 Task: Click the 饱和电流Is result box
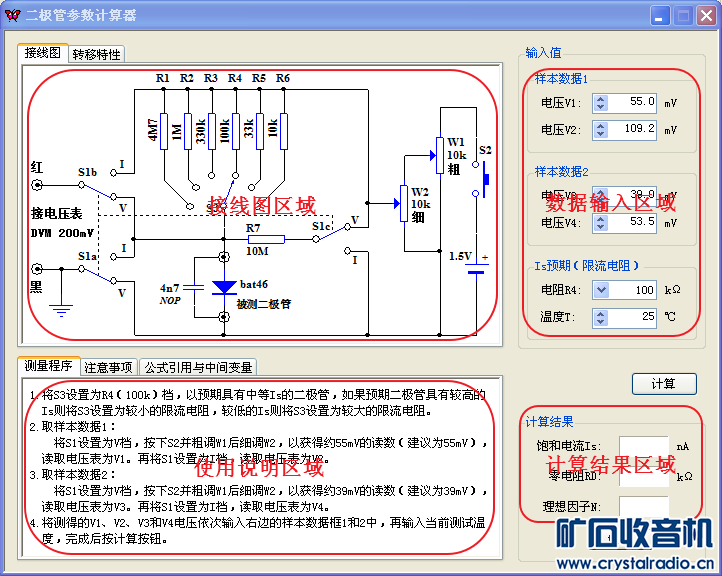click(644, 446)
